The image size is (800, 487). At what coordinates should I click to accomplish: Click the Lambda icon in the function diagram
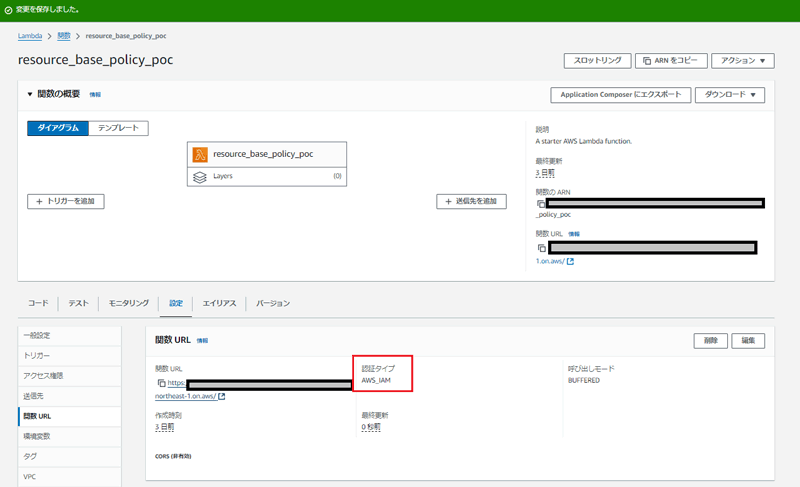coord(200,155)
